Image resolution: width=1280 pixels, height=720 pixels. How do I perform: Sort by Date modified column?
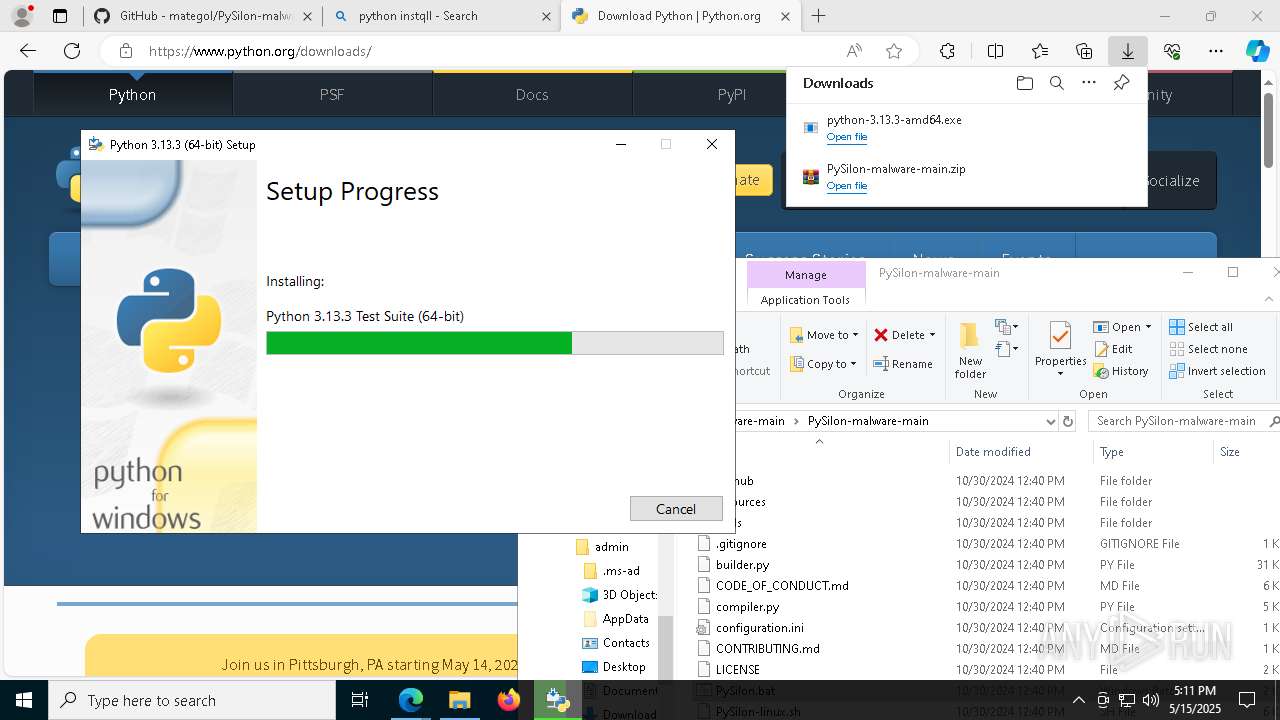coord(1020,452)
